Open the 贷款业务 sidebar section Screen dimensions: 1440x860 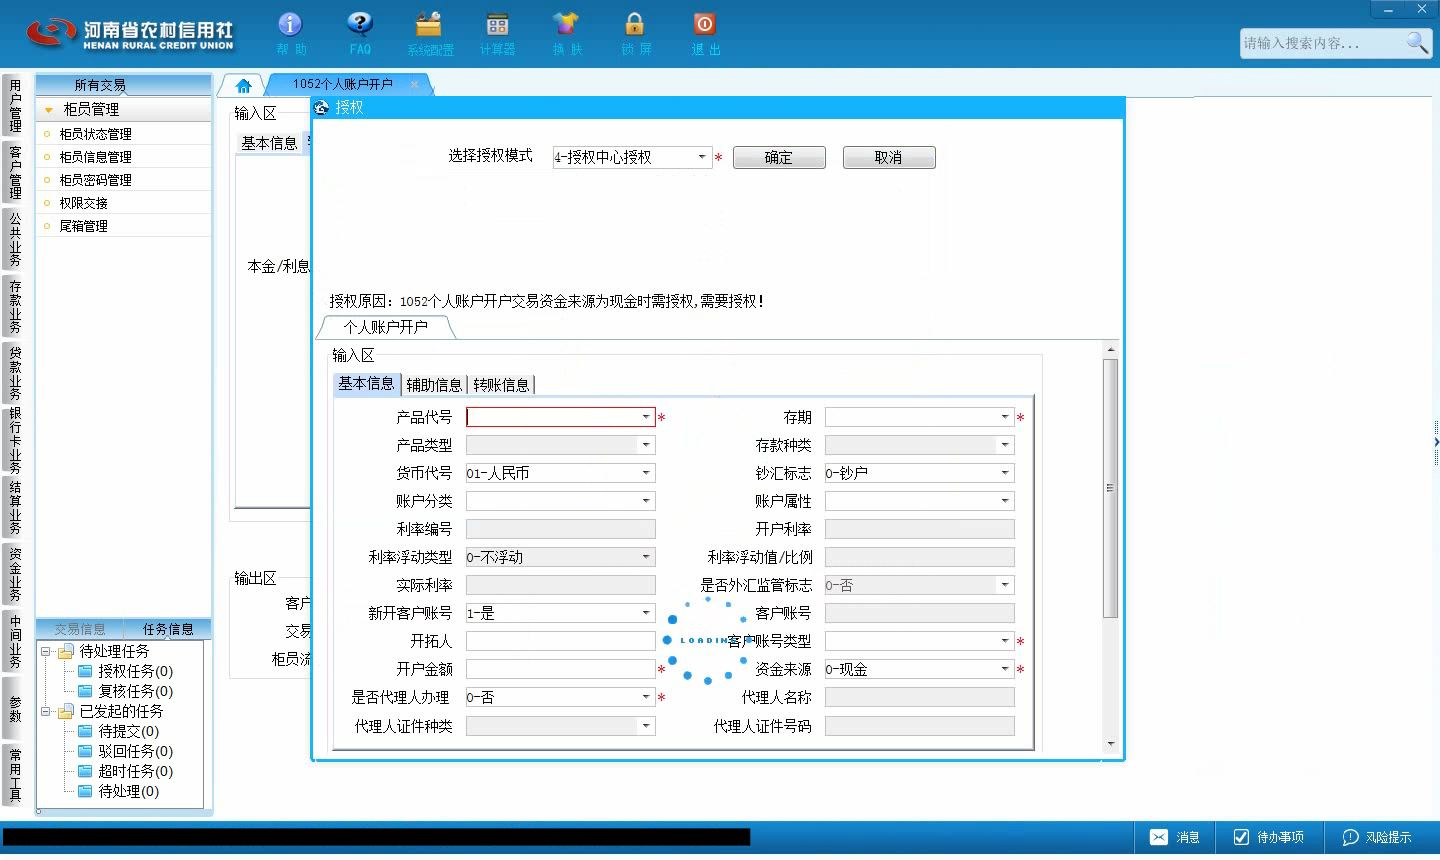(x=15, y=373)
